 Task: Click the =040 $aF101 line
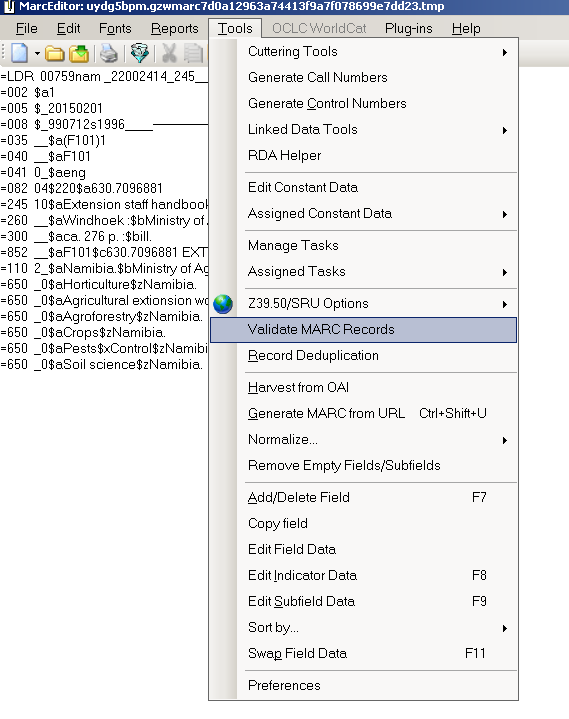45,157
